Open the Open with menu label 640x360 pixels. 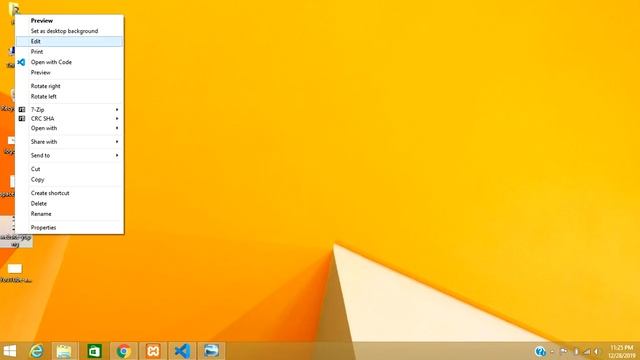[44, 128]
